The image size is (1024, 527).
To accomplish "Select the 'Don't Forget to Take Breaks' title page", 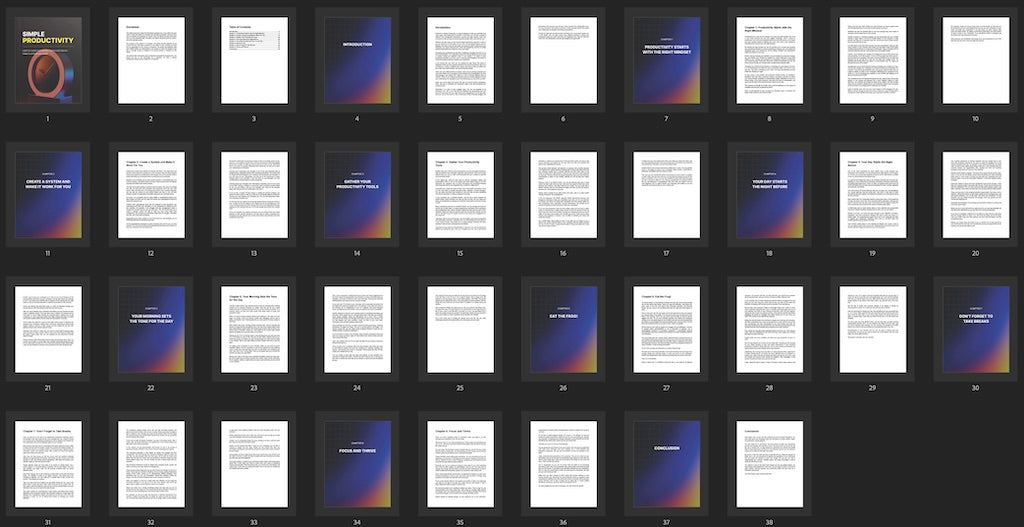I will point(975,330).
